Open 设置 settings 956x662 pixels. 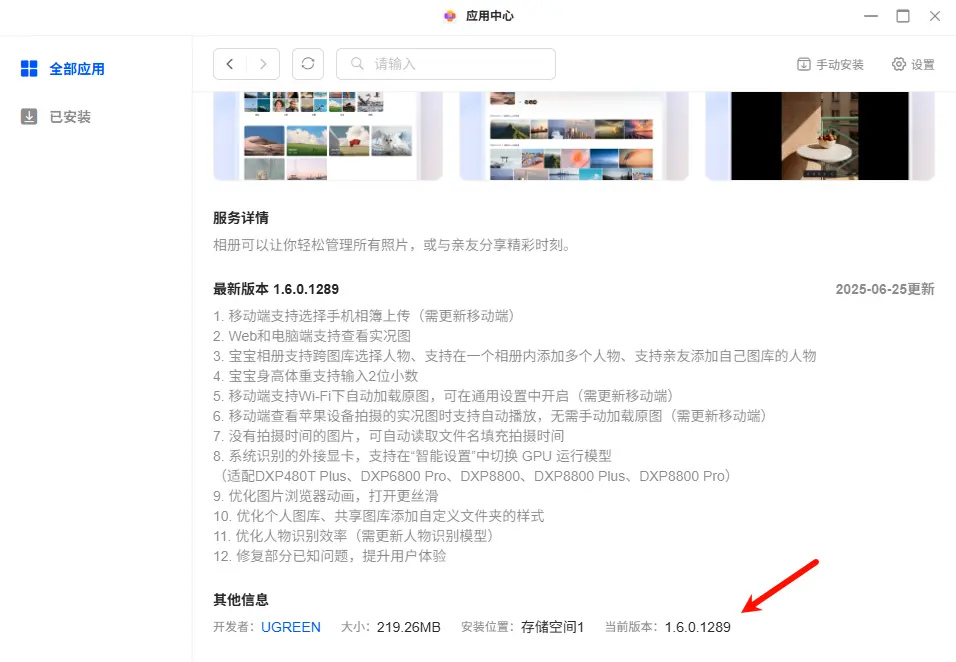(x=913, y=65)
